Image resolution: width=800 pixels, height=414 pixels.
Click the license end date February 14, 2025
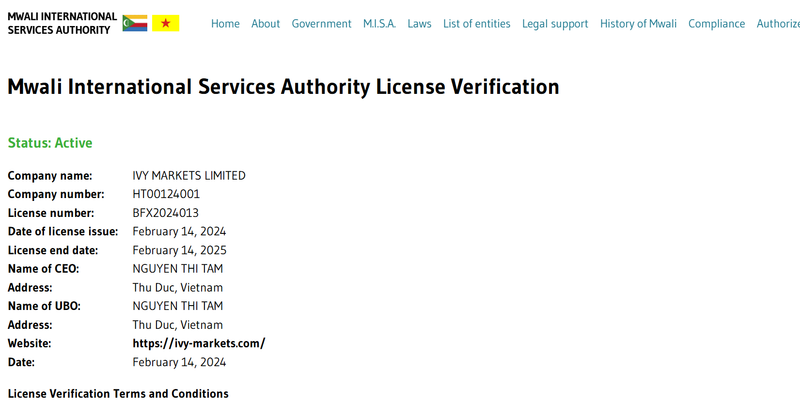[180, 251]
